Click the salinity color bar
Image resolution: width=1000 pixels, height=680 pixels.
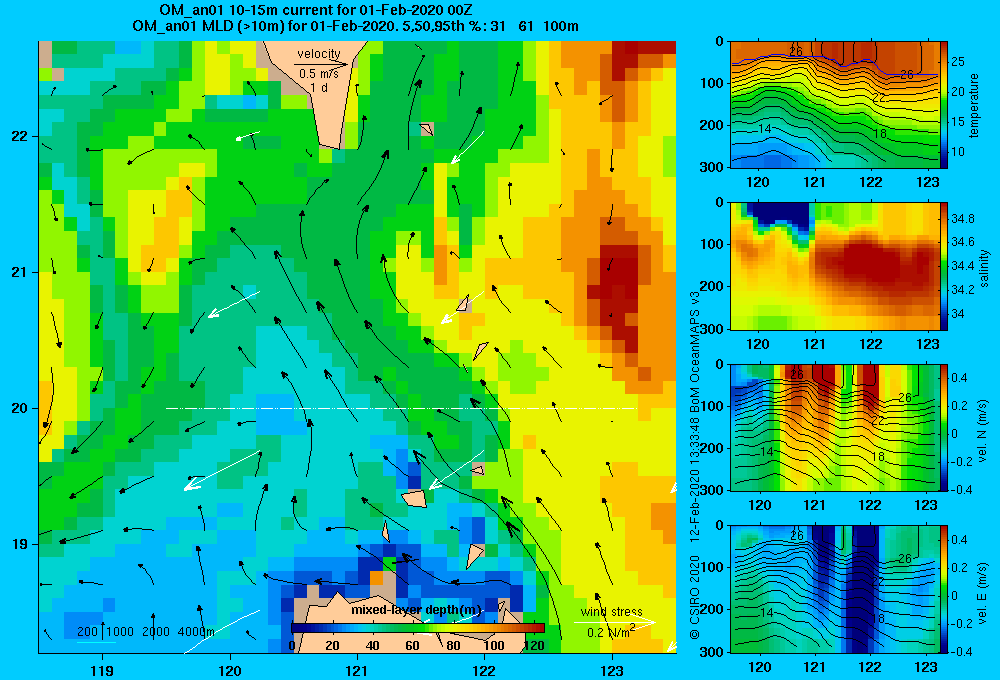click(x=944, y=266)
